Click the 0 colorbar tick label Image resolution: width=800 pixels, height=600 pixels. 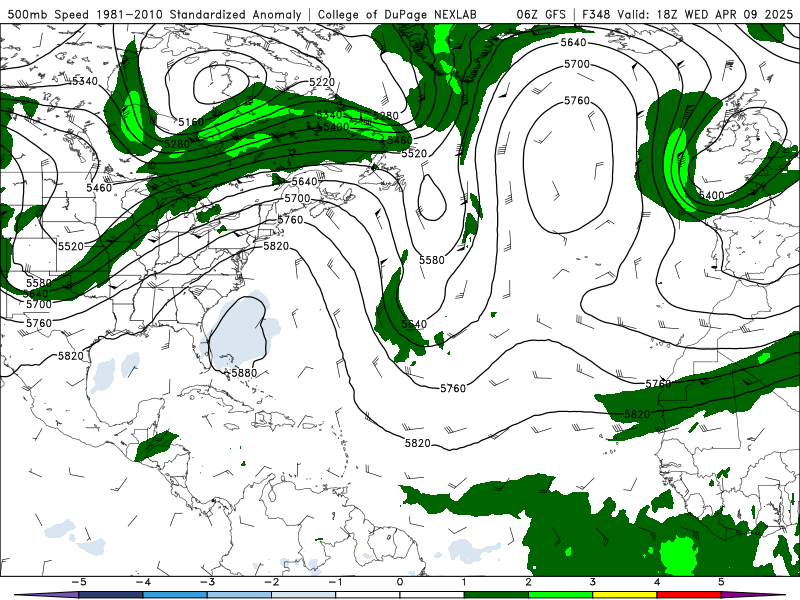click(399, 582)
